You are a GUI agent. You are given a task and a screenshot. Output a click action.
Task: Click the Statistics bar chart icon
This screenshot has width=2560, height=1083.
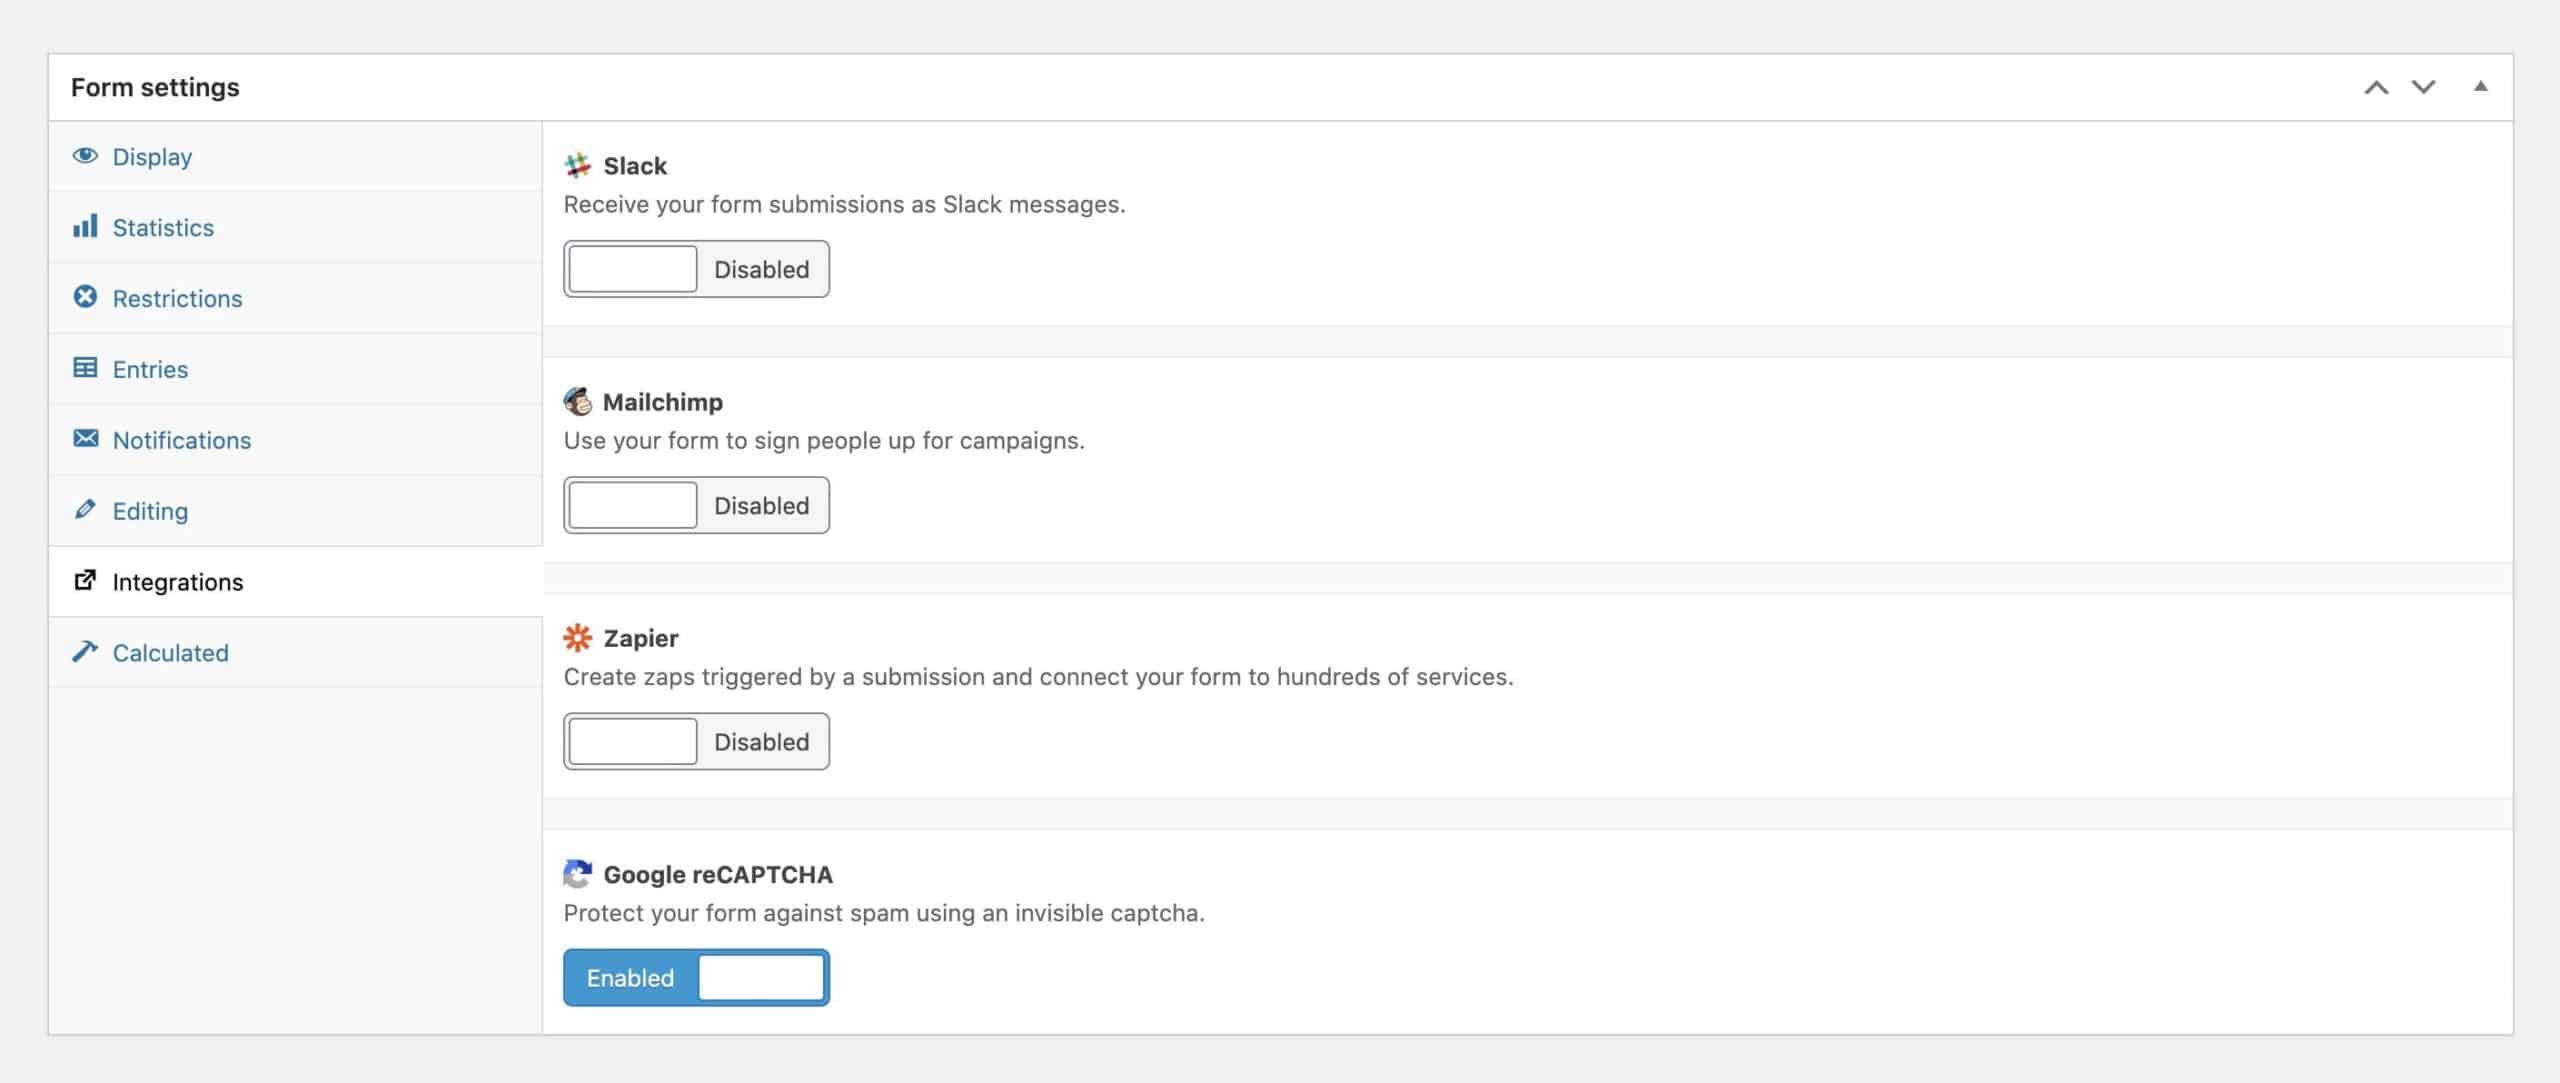[85, 226]
